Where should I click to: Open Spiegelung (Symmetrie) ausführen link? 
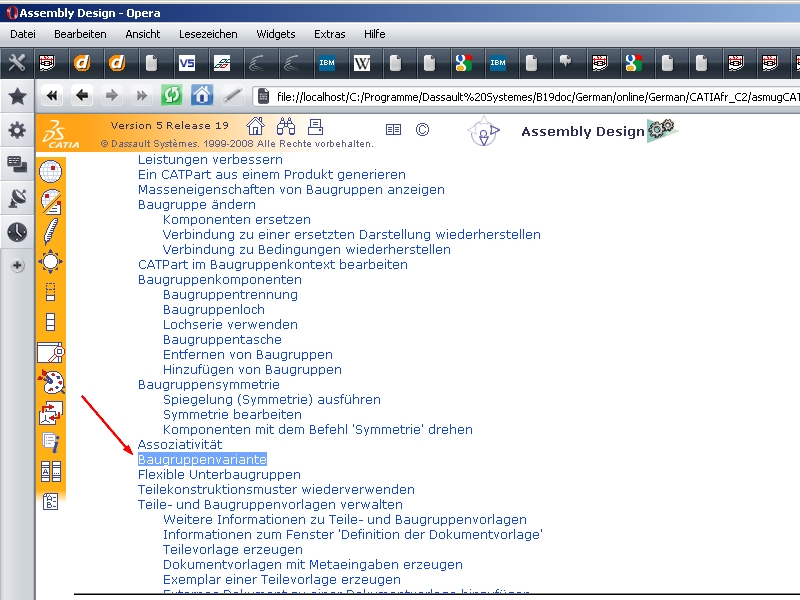pyautogui.click(x=272, y=399)
